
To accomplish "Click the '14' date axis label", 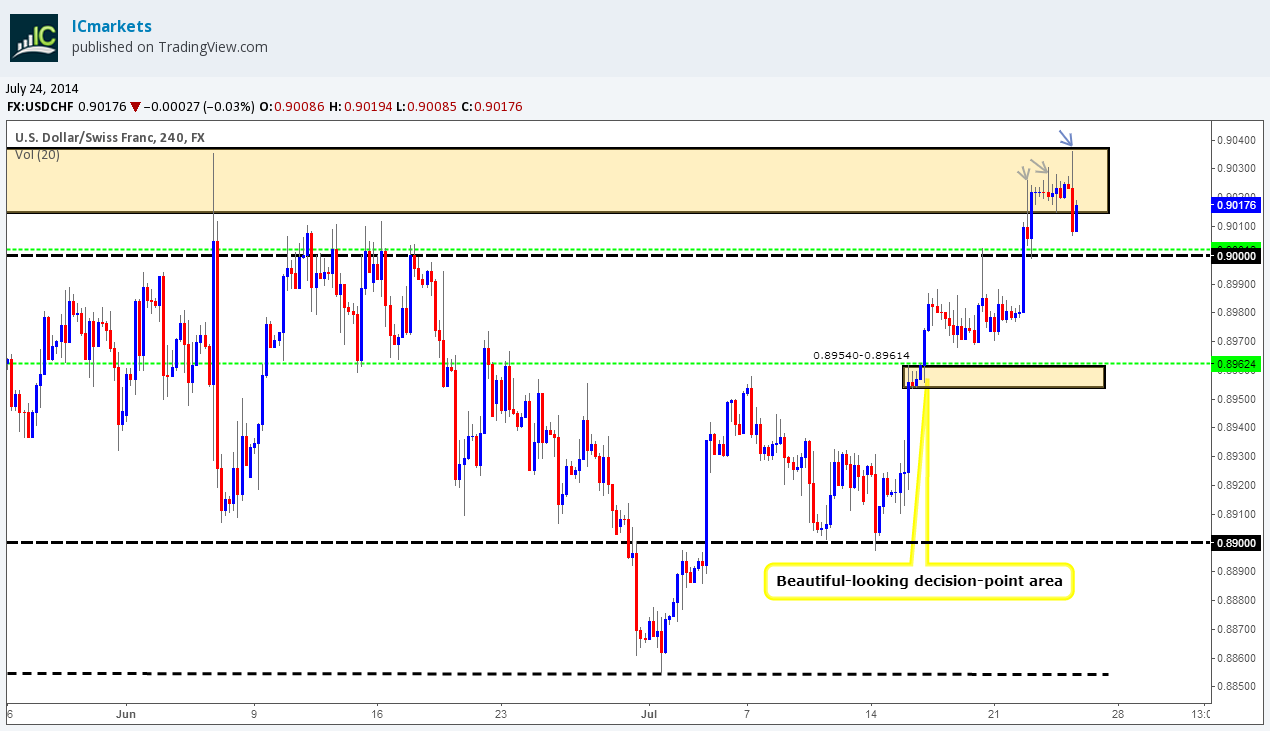I will (871, 714).
